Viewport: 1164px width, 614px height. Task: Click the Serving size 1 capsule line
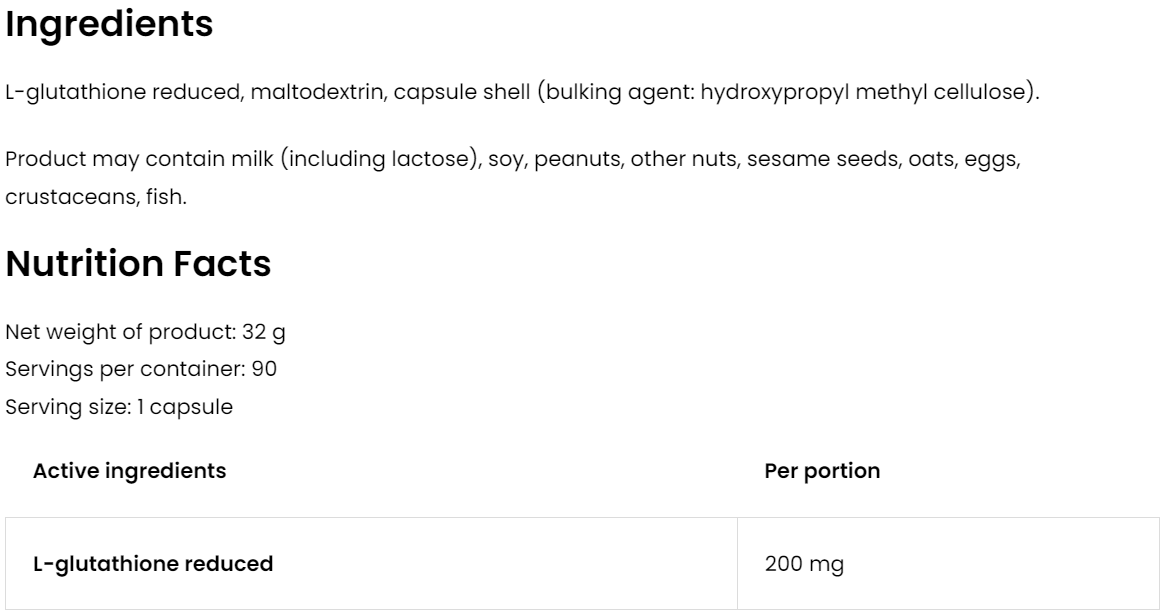(x=119, y=407)
